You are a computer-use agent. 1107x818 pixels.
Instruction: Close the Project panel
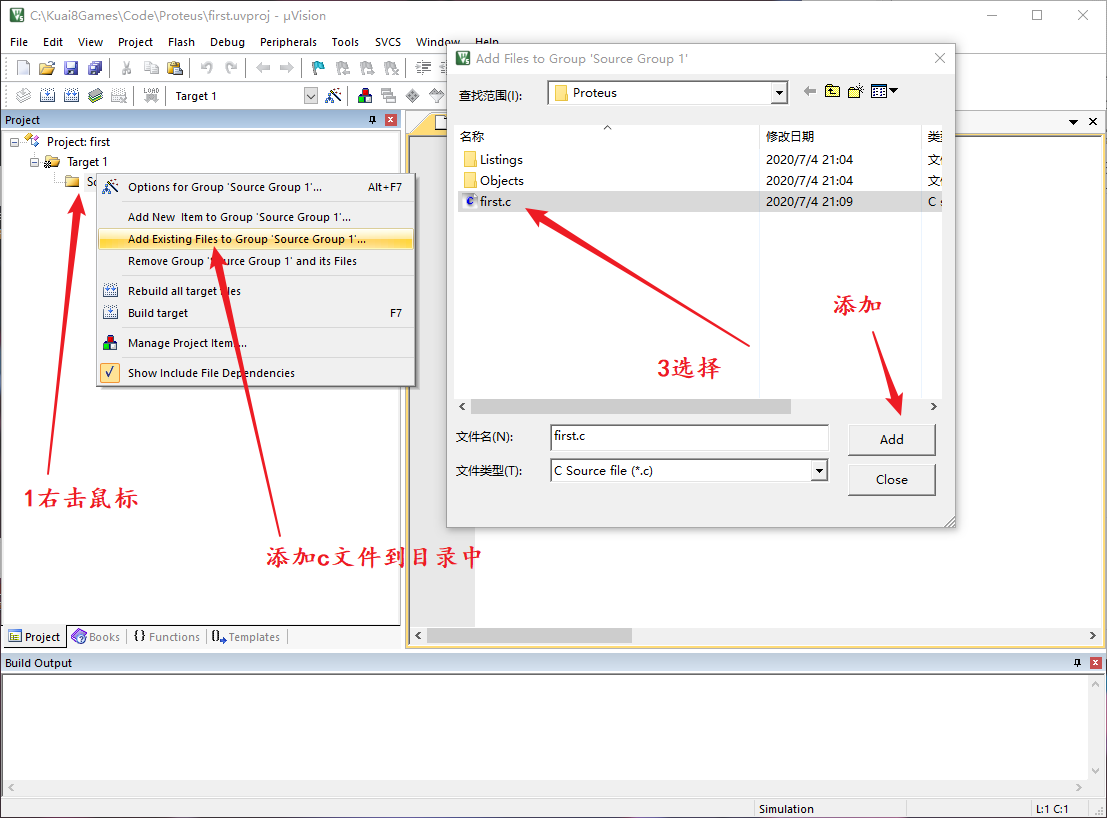click(390, 120)
